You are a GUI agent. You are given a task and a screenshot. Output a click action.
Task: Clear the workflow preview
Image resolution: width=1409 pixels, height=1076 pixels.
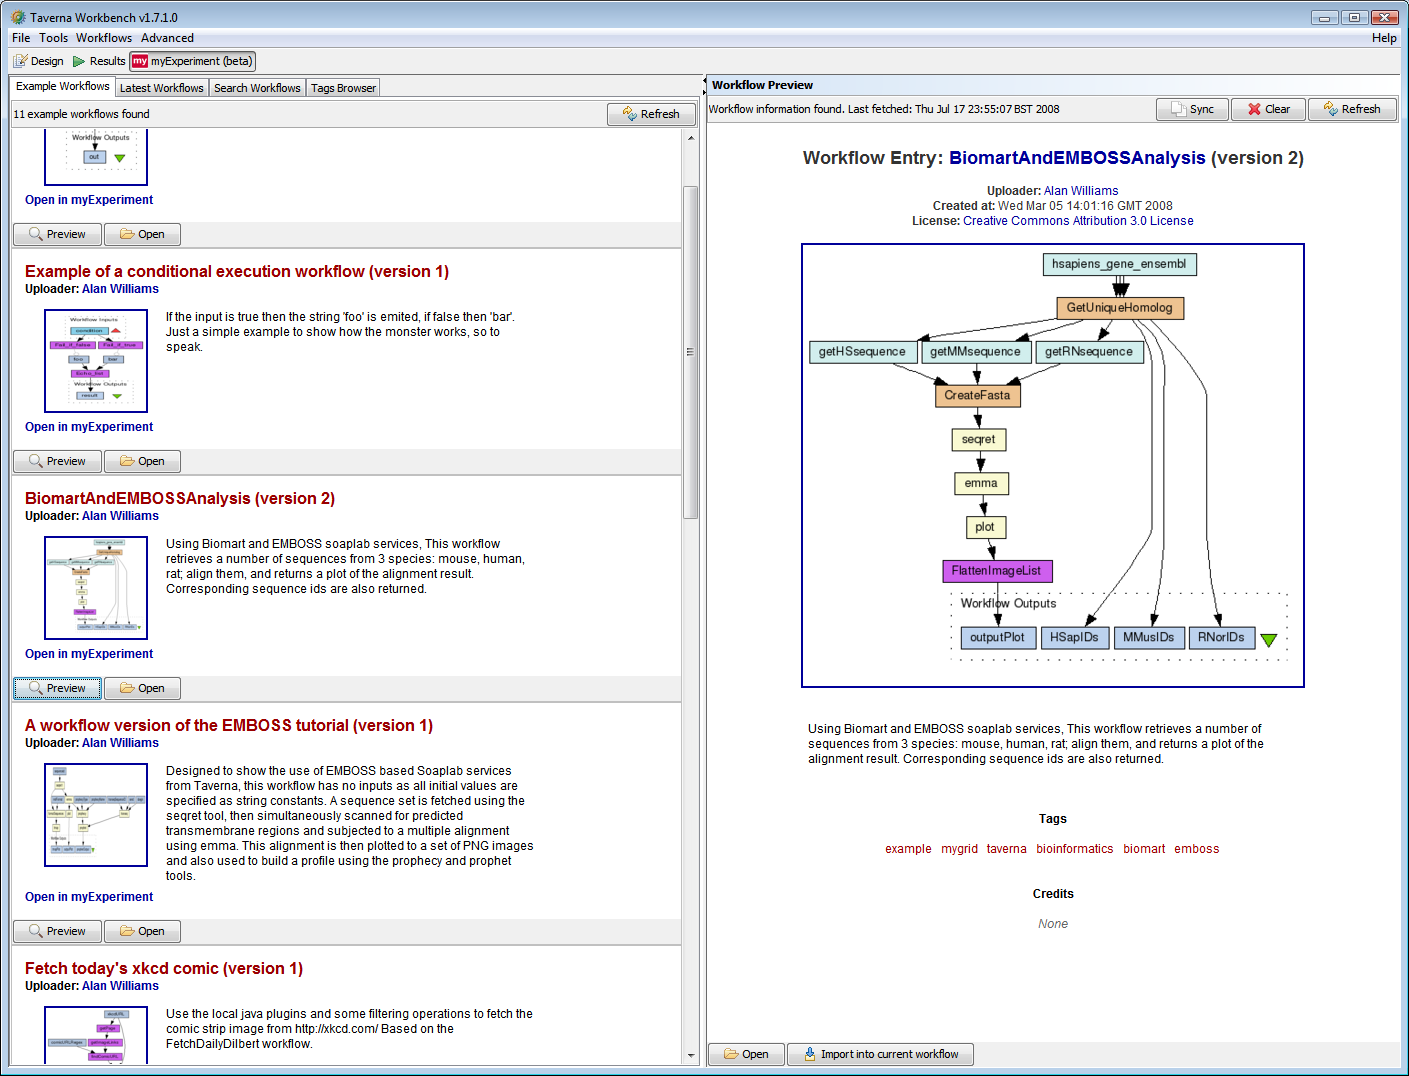(x=1268, y=109)
